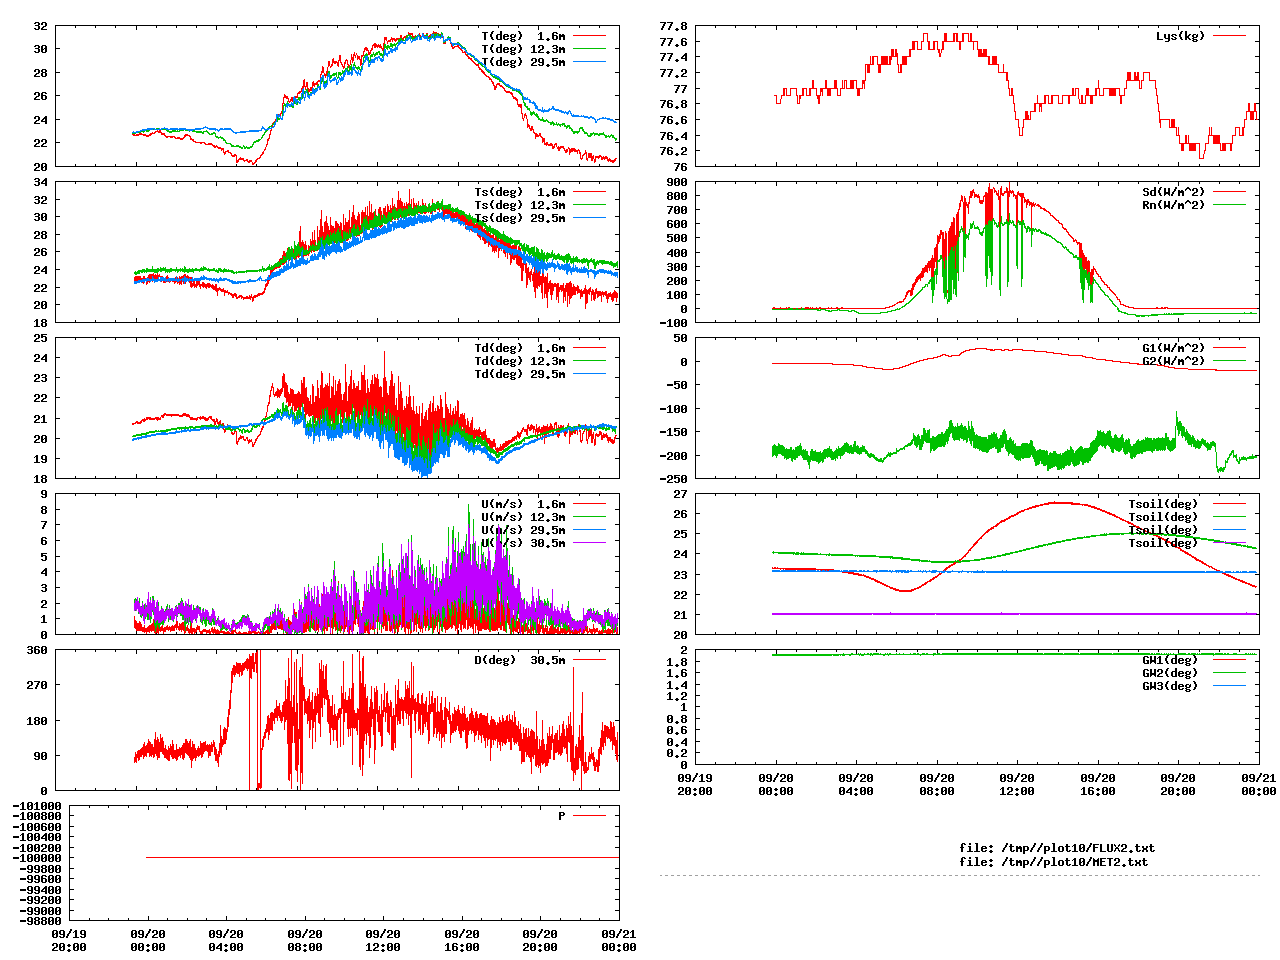Choose the "Ts(deg) 29.5m" legend label
The image size is (1280, 960).
[x=519, y=218]
